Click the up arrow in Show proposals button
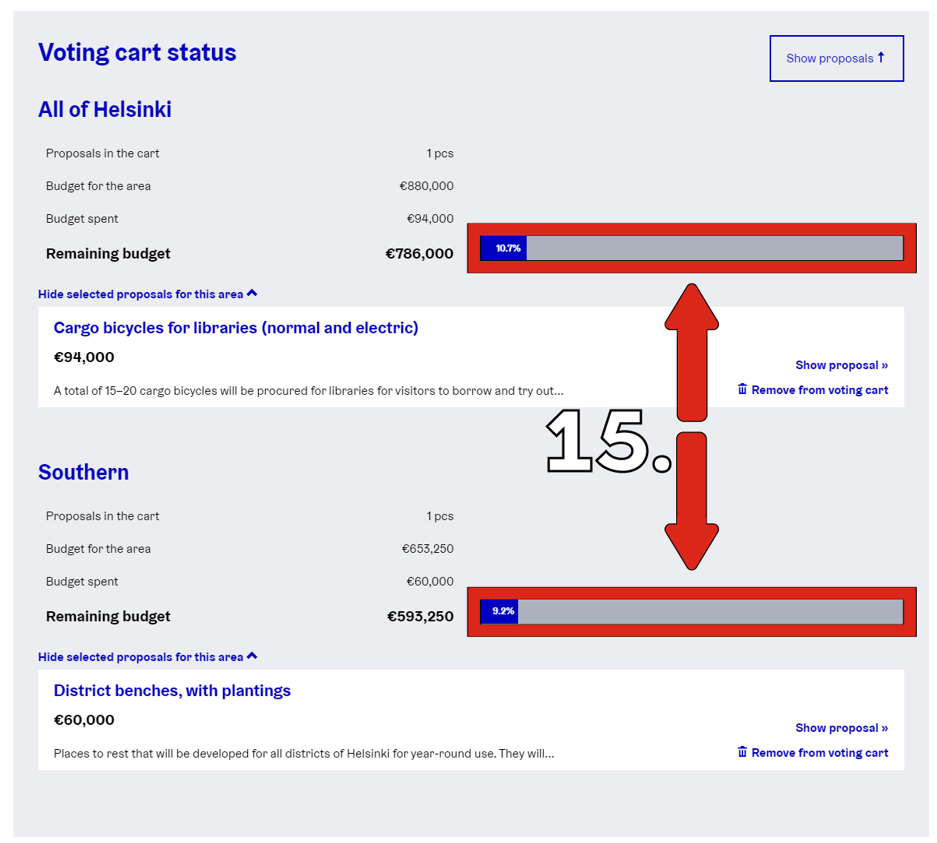Screen dimensions: 937x843 click(x=881, y=58)
